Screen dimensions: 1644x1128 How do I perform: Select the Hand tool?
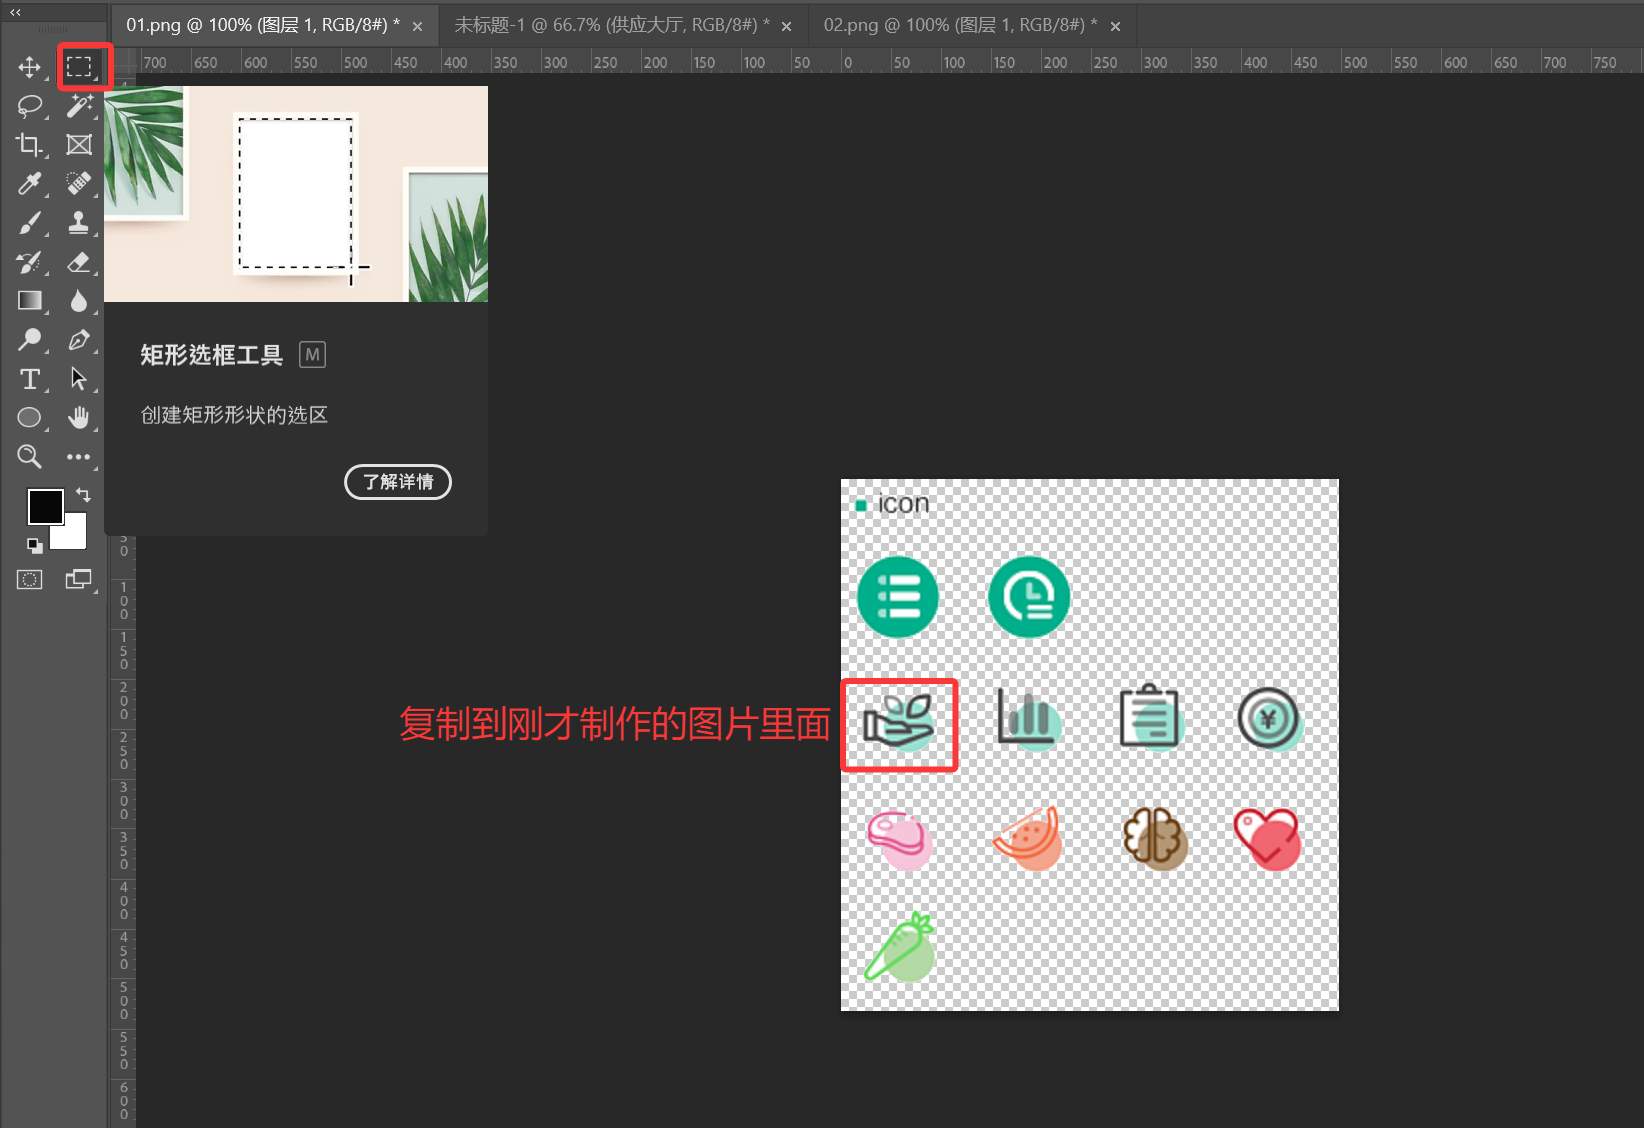click(79, 418)
